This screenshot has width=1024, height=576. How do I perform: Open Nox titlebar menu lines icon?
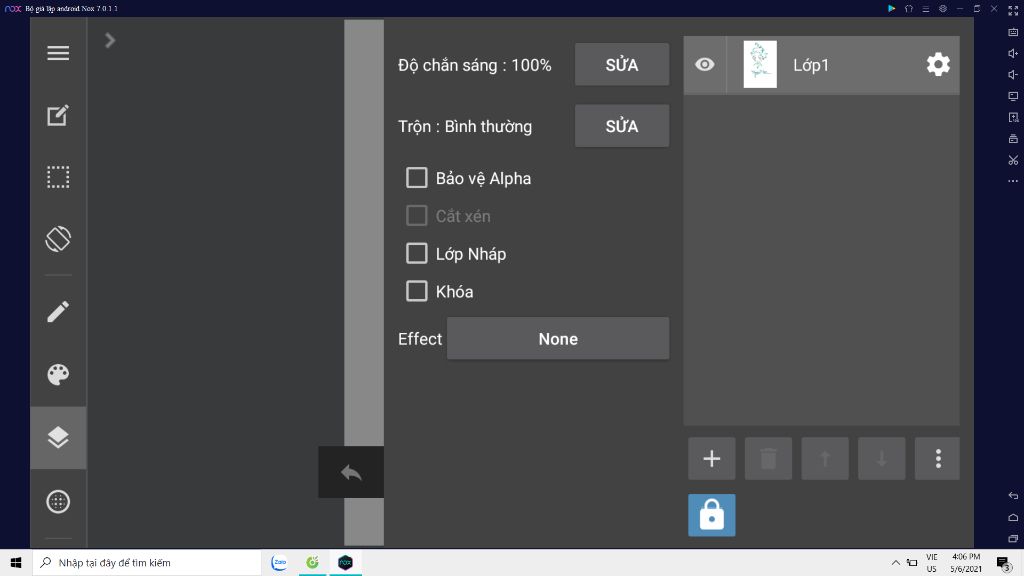pos(925,8)
